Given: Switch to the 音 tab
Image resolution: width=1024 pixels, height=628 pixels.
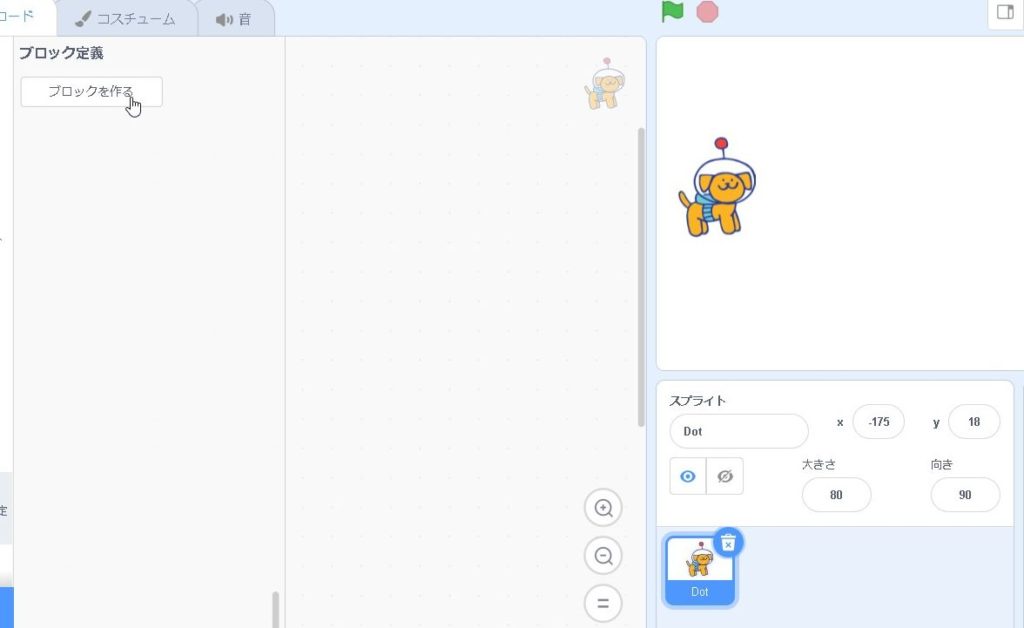Looking at the screenshot, I should (x=234, y=18).
